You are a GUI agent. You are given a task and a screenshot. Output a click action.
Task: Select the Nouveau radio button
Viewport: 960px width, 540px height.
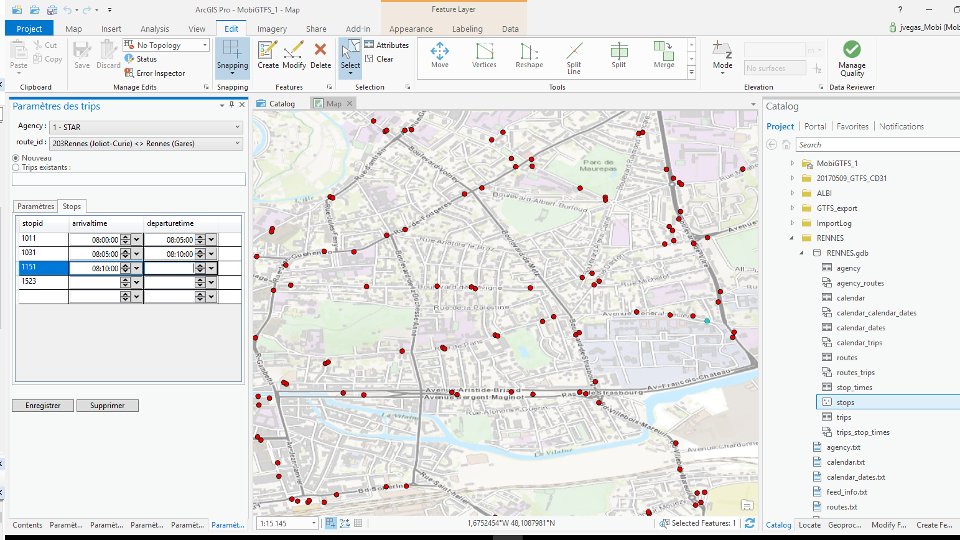[16, 158]
